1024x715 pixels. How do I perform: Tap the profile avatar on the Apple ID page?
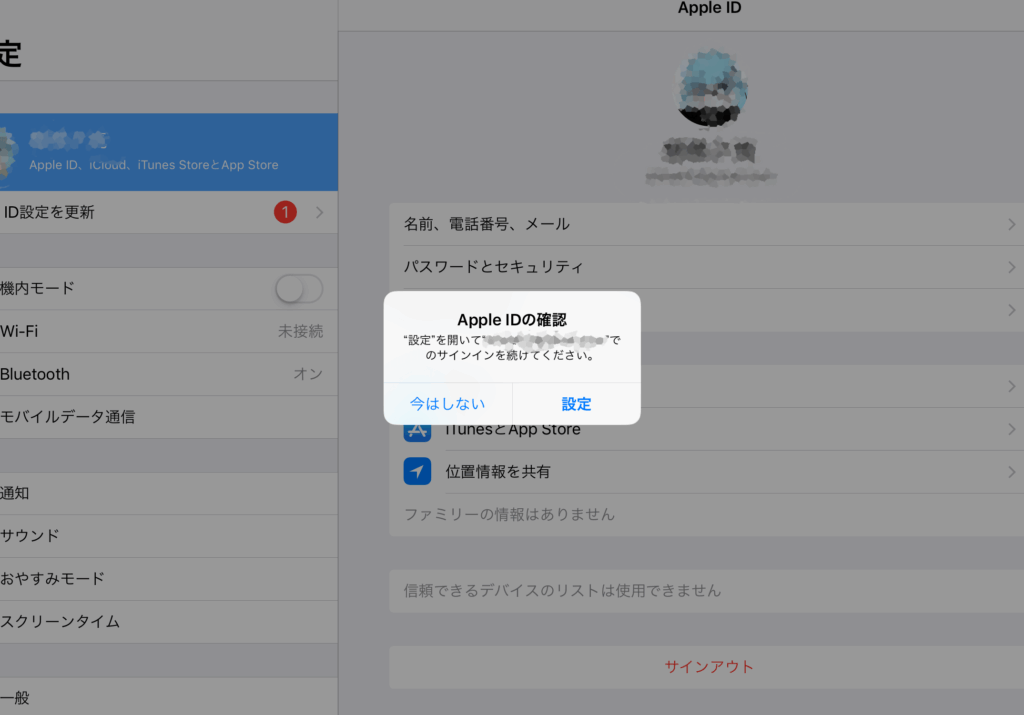(709, 90)
